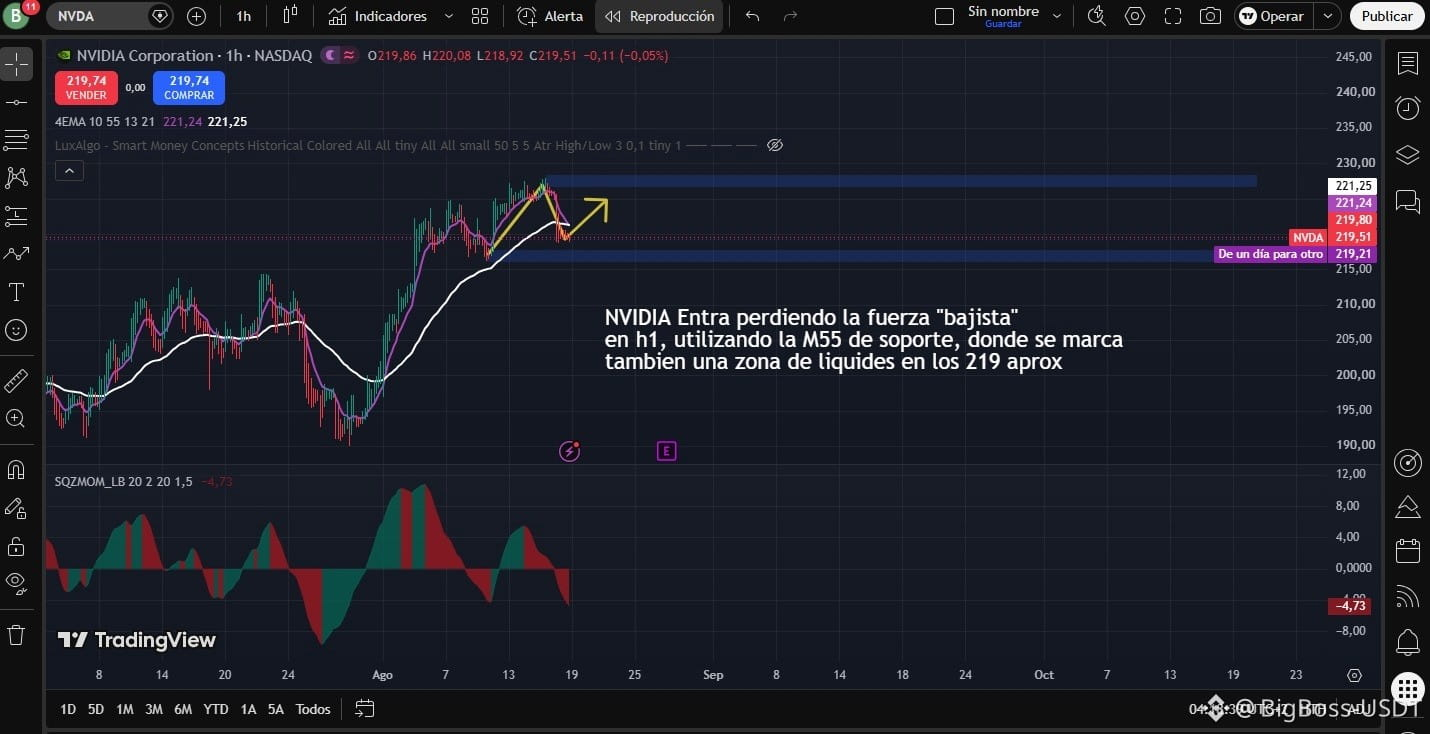The height and width of the screenshot is (734, 1430).
Task: Open the chats panel
Action: [1408, 202]
